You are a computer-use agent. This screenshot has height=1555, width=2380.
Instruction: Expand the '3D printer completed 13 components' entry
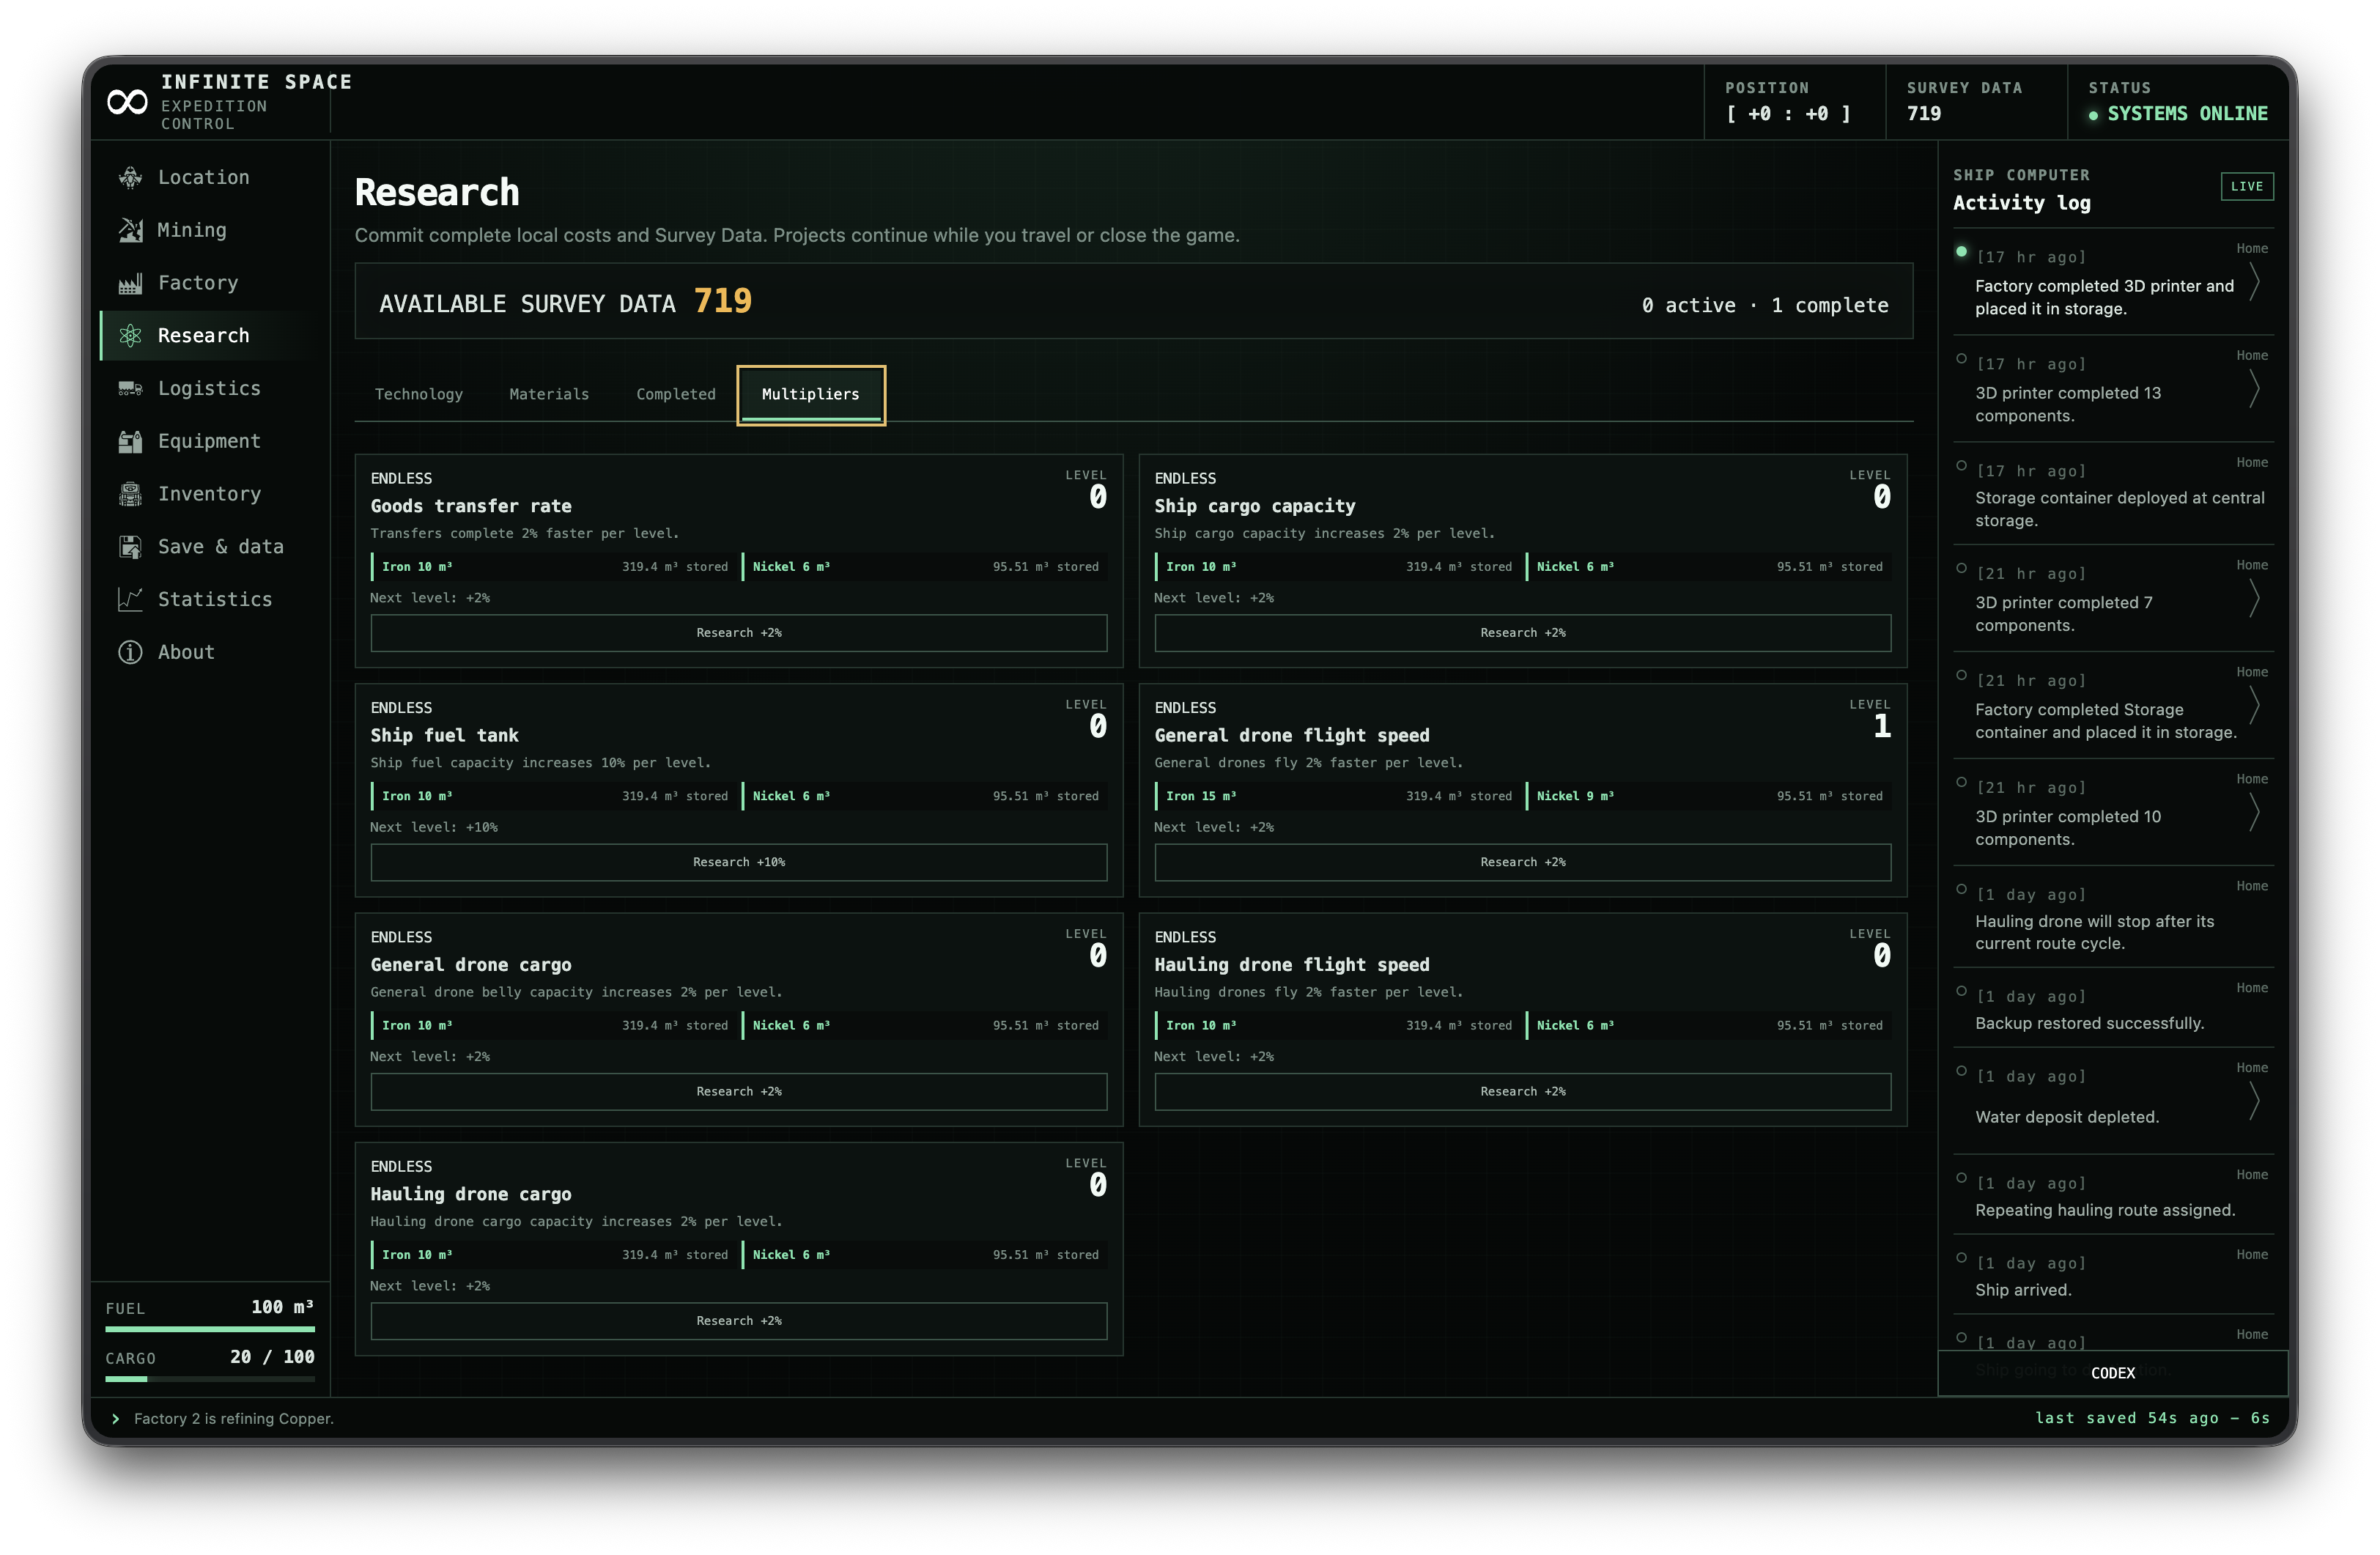tap(2254, 389)
